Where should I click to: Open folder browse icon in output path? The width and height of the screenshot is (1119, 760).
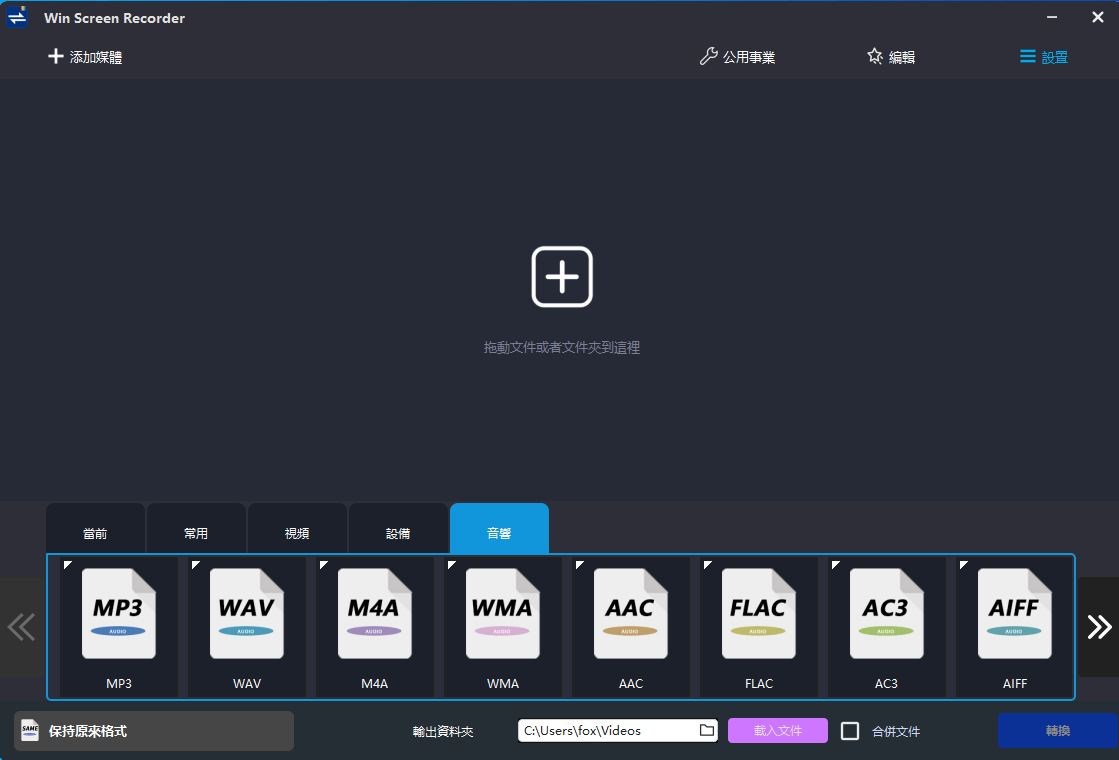(x=707, y=730)
